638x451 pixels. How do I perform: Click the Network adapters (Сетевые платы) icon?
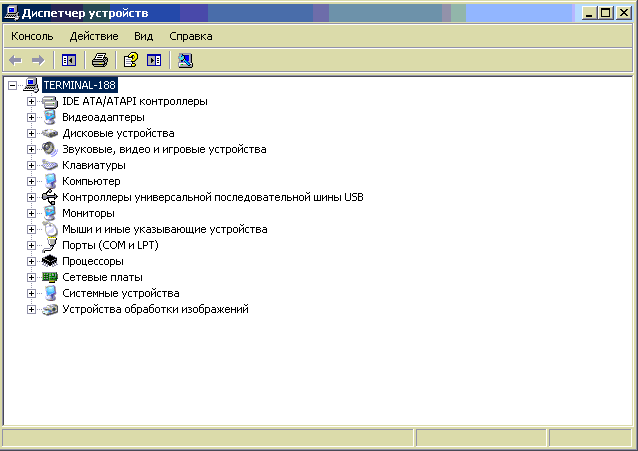point(50,277)
